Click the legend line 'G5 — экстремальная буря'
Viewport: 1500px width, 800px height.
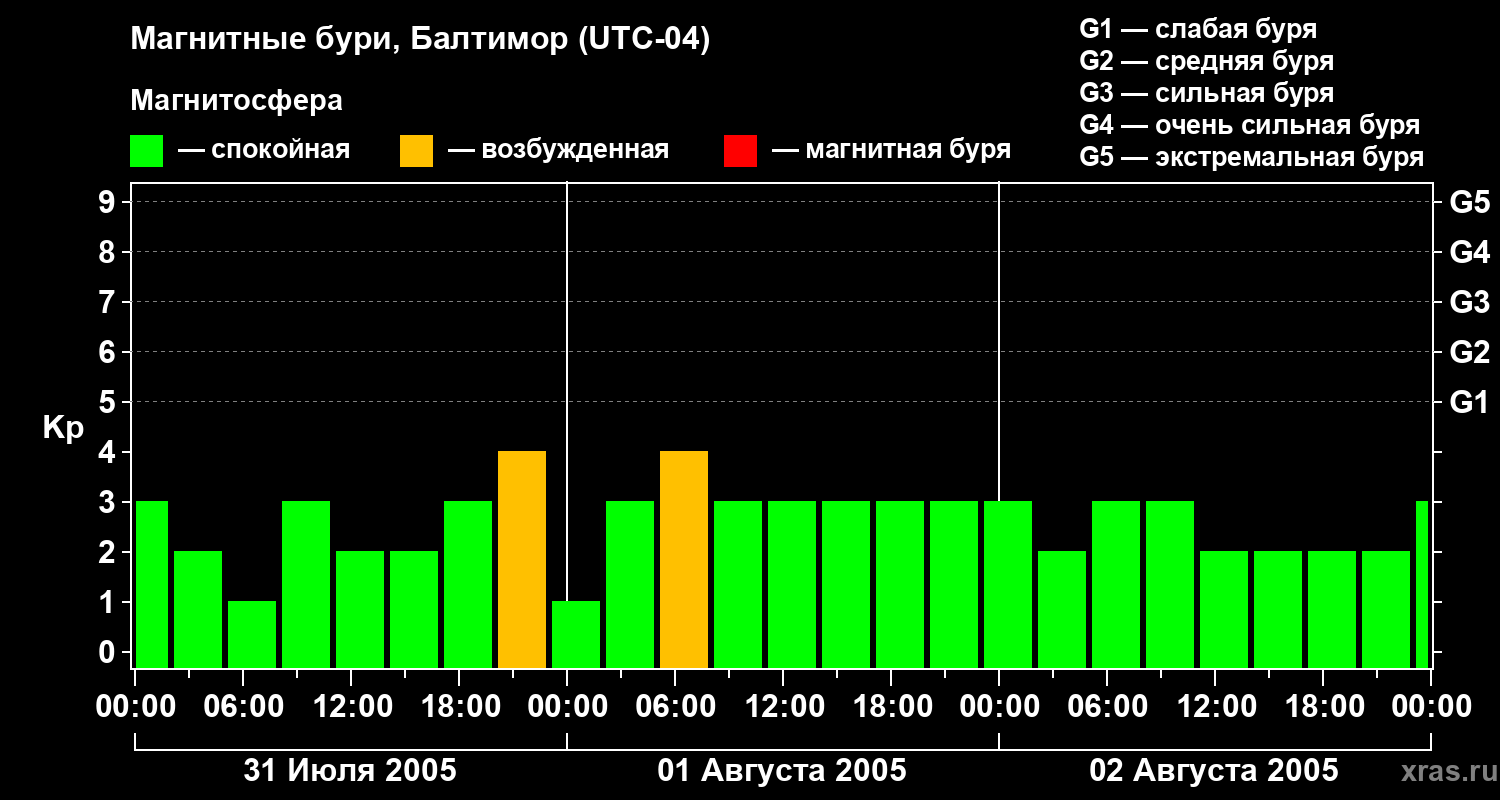pos(1252,157)
